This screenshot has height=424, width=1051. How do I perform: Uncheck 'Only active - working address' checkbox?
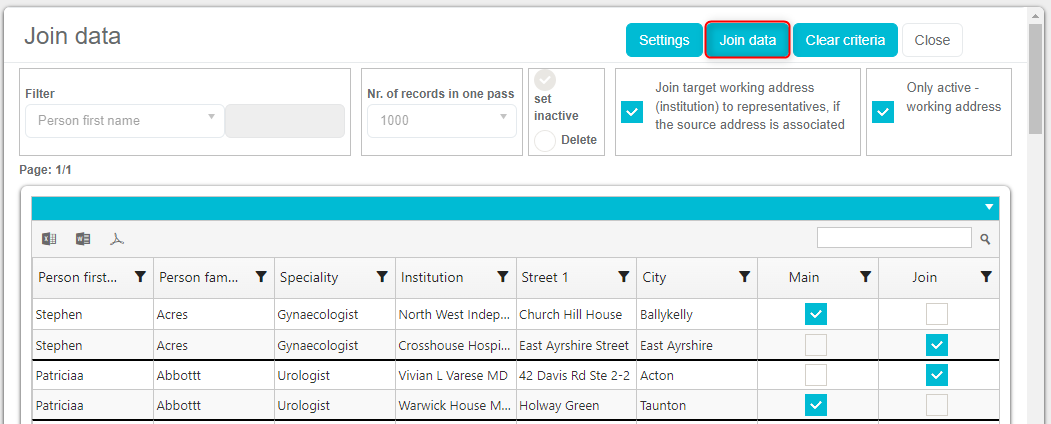883,112
